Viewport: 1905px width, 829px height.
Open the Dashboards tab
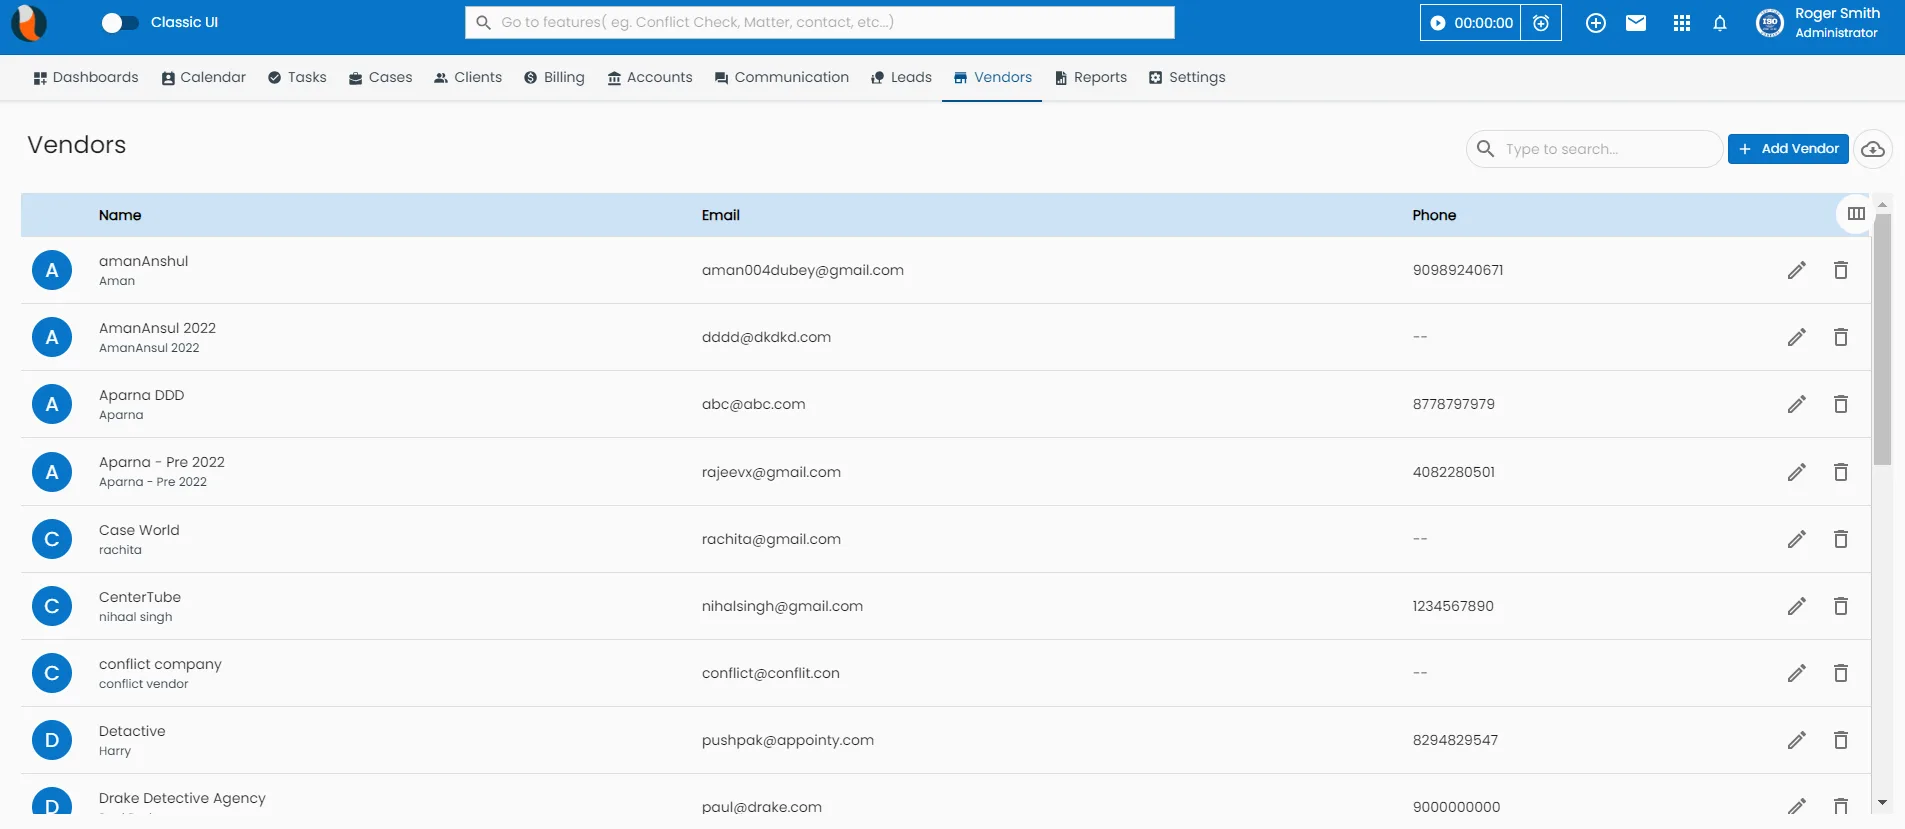tap(86, 77)
